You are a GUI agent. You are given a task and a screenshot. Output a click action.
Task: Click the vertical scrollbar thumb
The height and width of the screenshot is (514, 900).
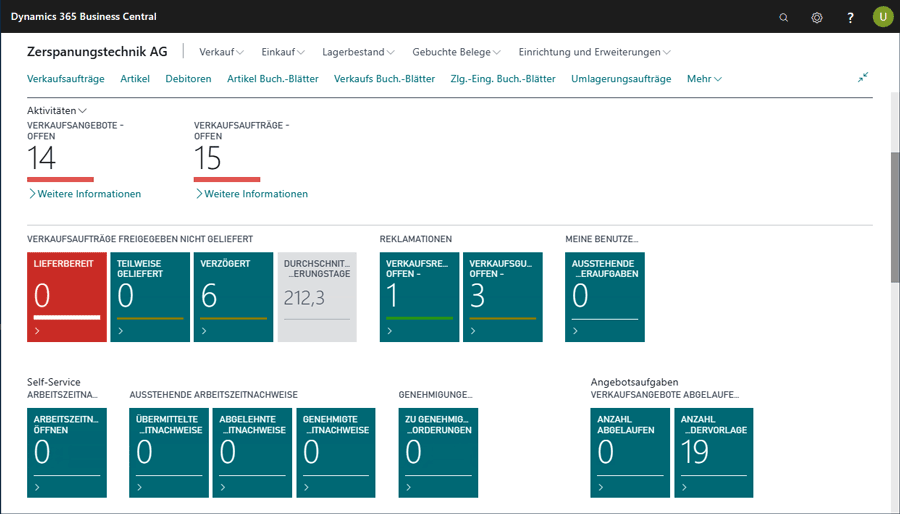895,217
